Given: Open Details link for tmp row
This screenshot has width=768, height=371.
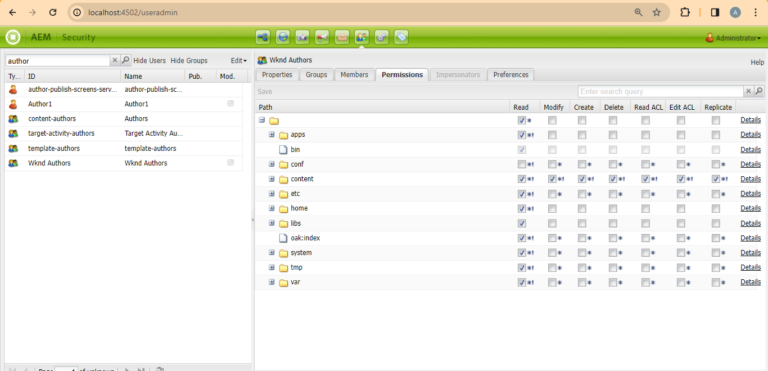Looking at the screenshot, I should (x=750, y=268).
